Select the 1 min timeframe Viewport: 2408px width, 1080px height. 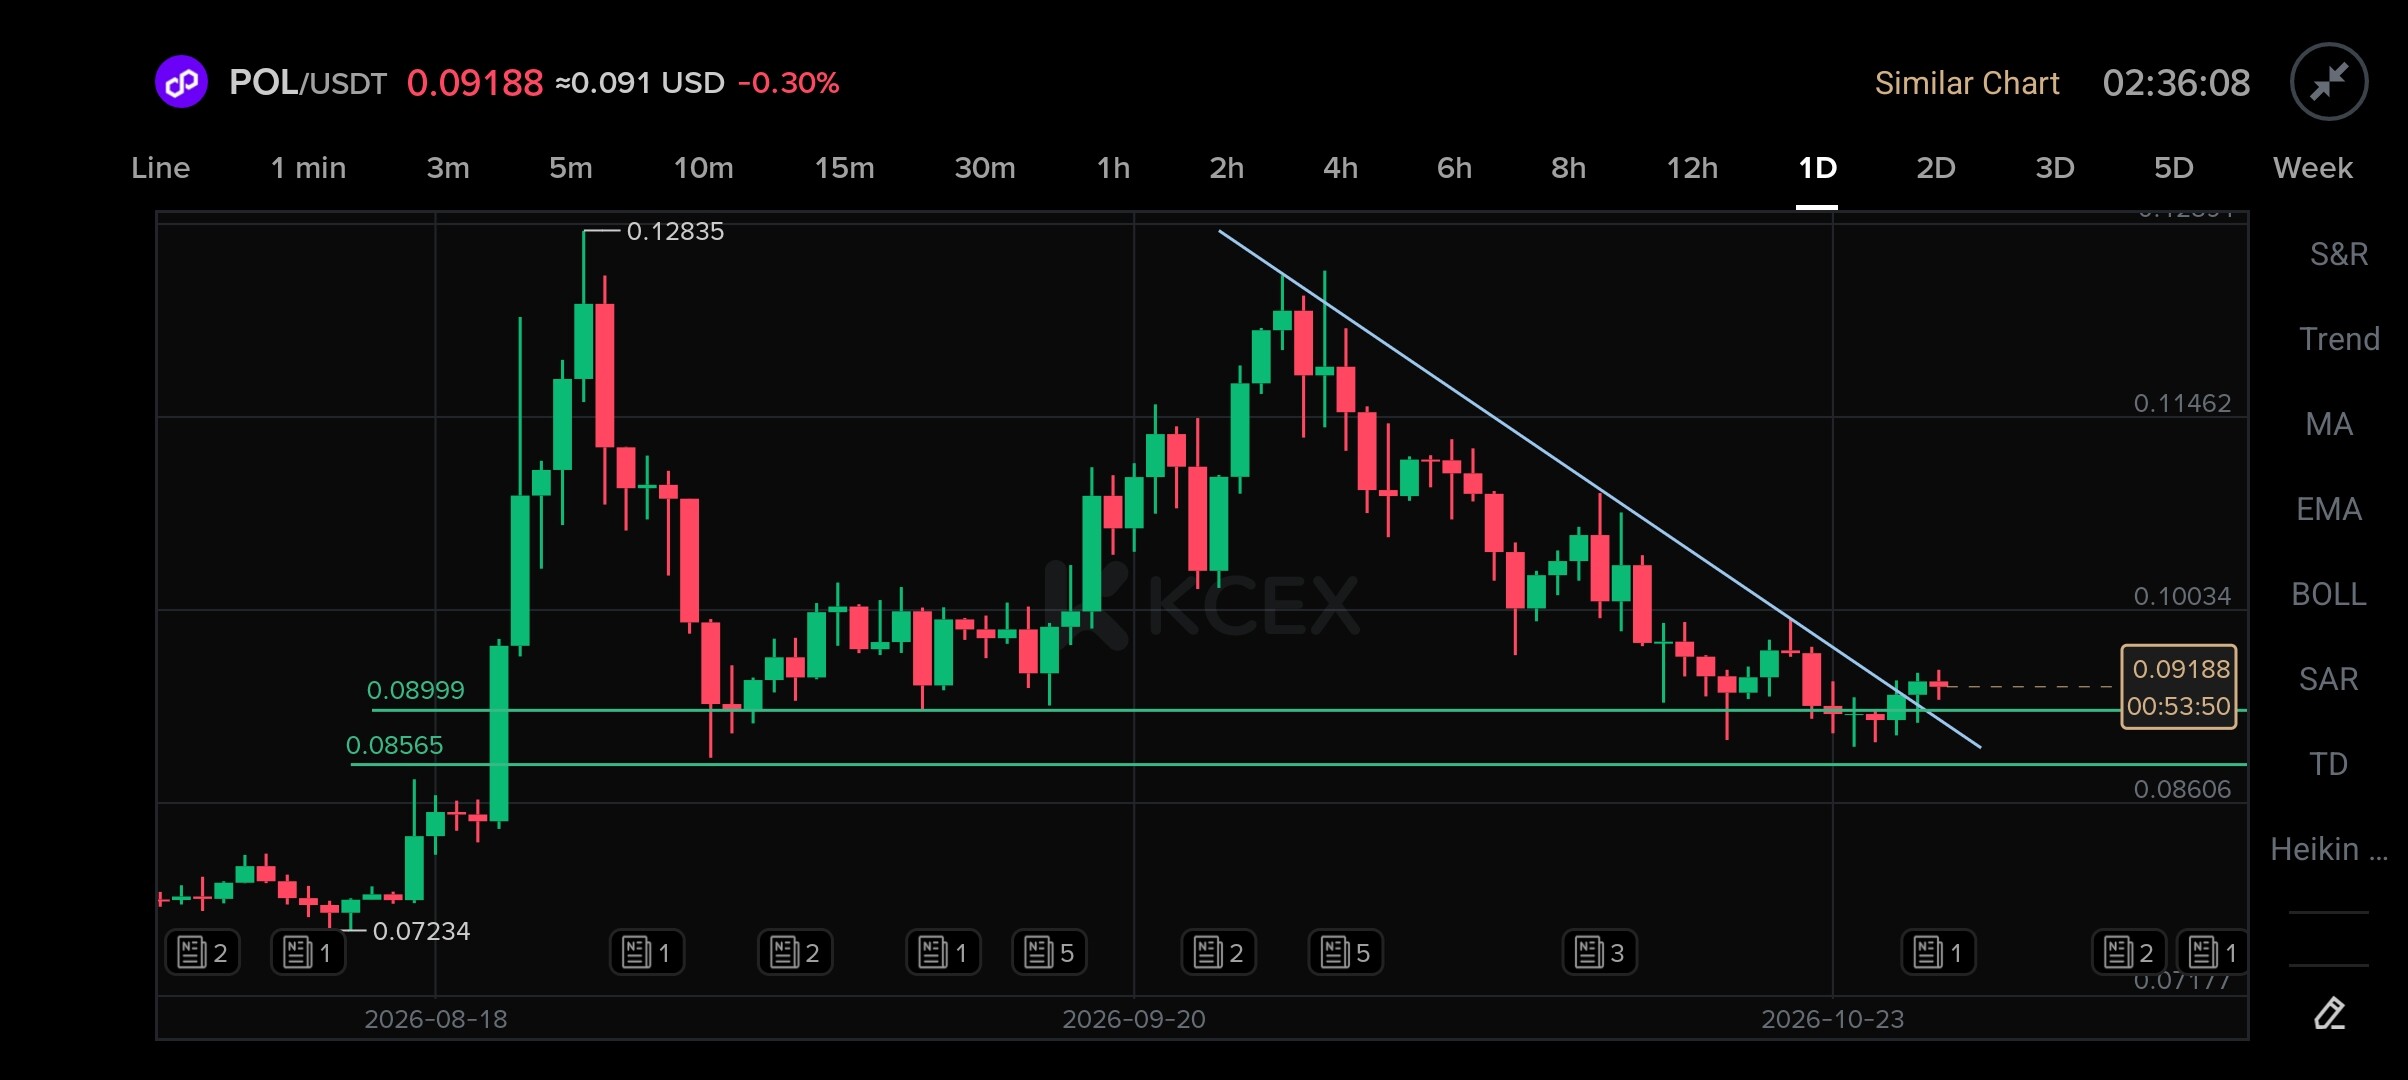308,168
